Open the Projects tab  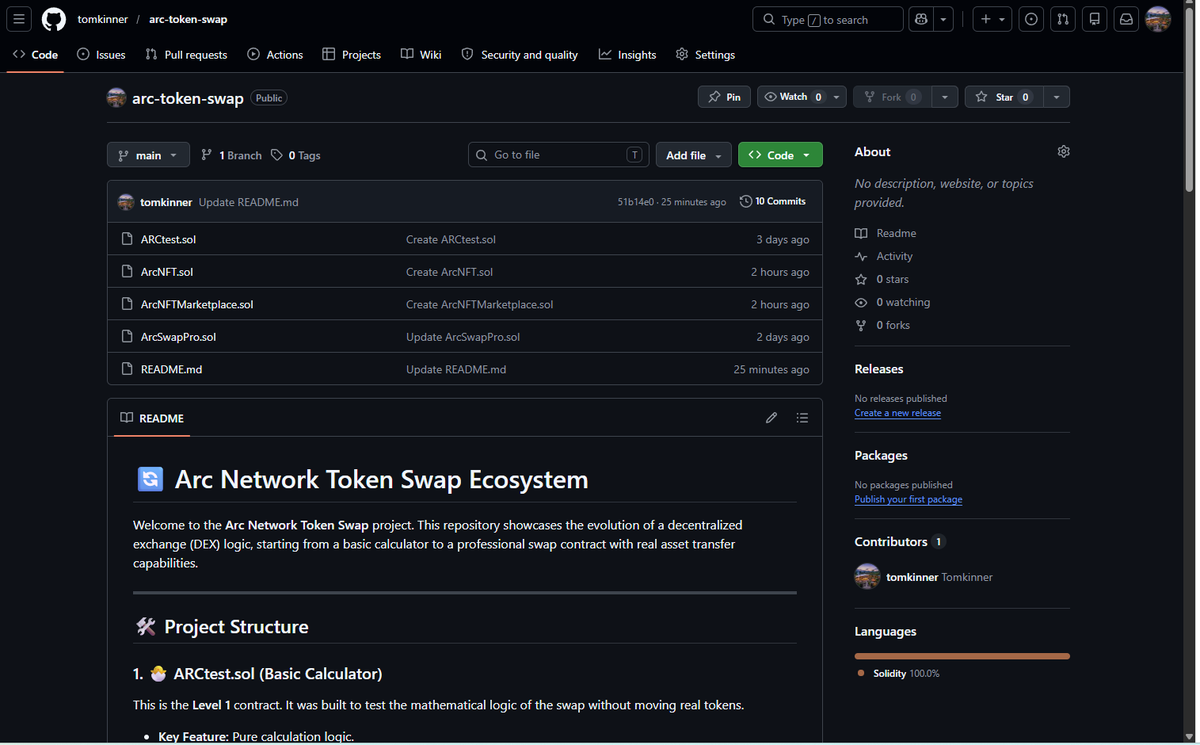tap(351, 54)
